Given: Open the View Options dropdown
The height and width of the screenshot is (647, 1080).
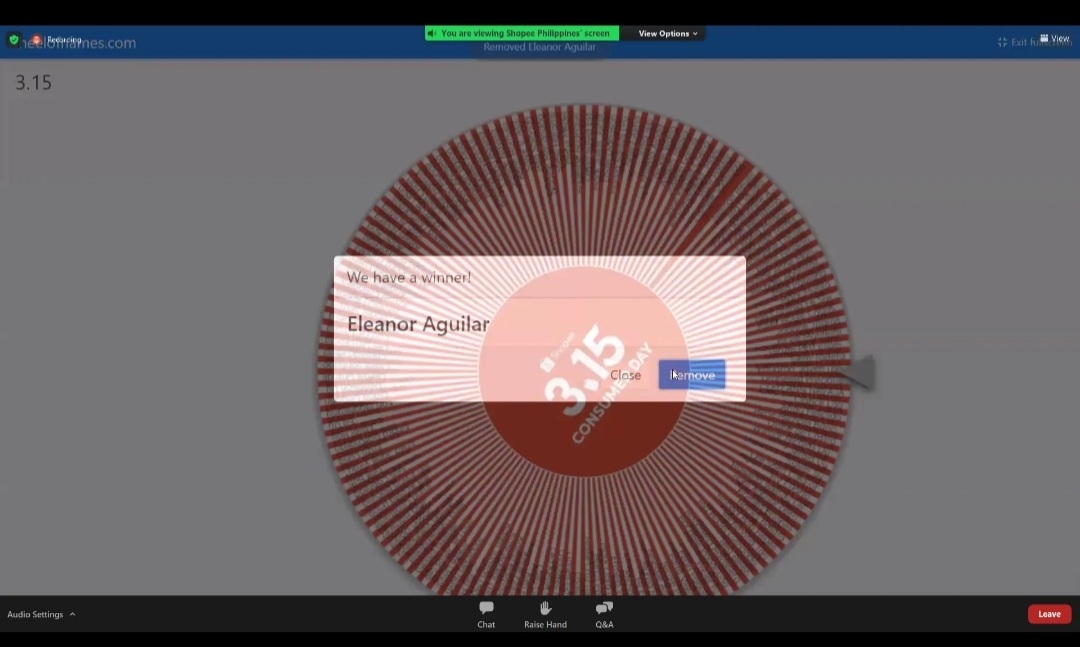Looking at the screenshot, I should coord(667,33).
